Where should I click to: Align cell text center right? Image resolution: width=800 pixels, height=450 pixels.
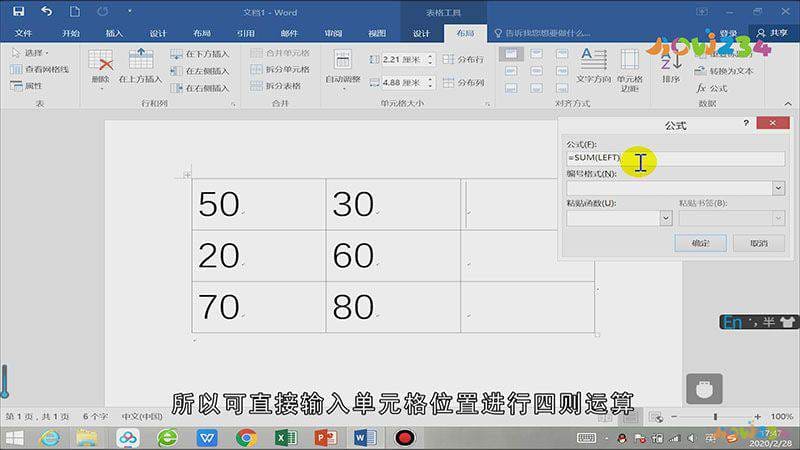click(562, 71)
